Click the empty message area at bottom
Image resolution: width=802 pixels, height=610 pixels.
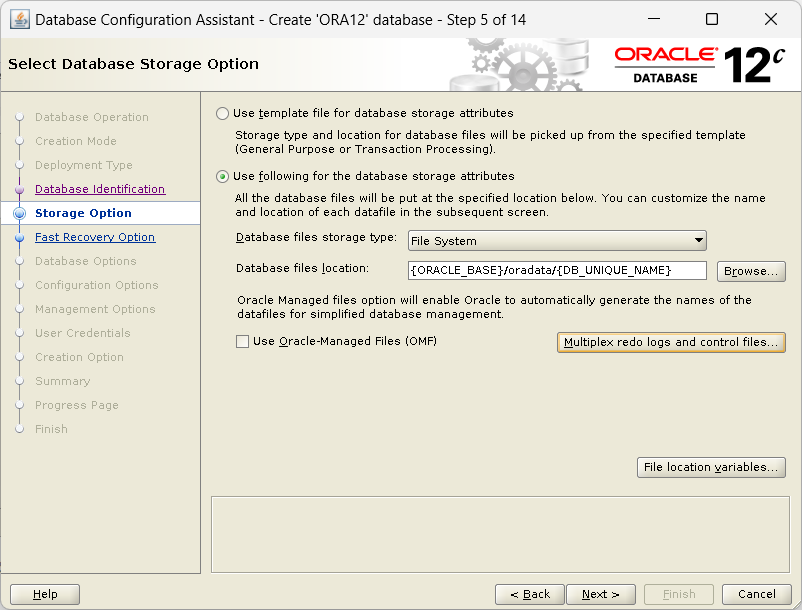[500, 534]
